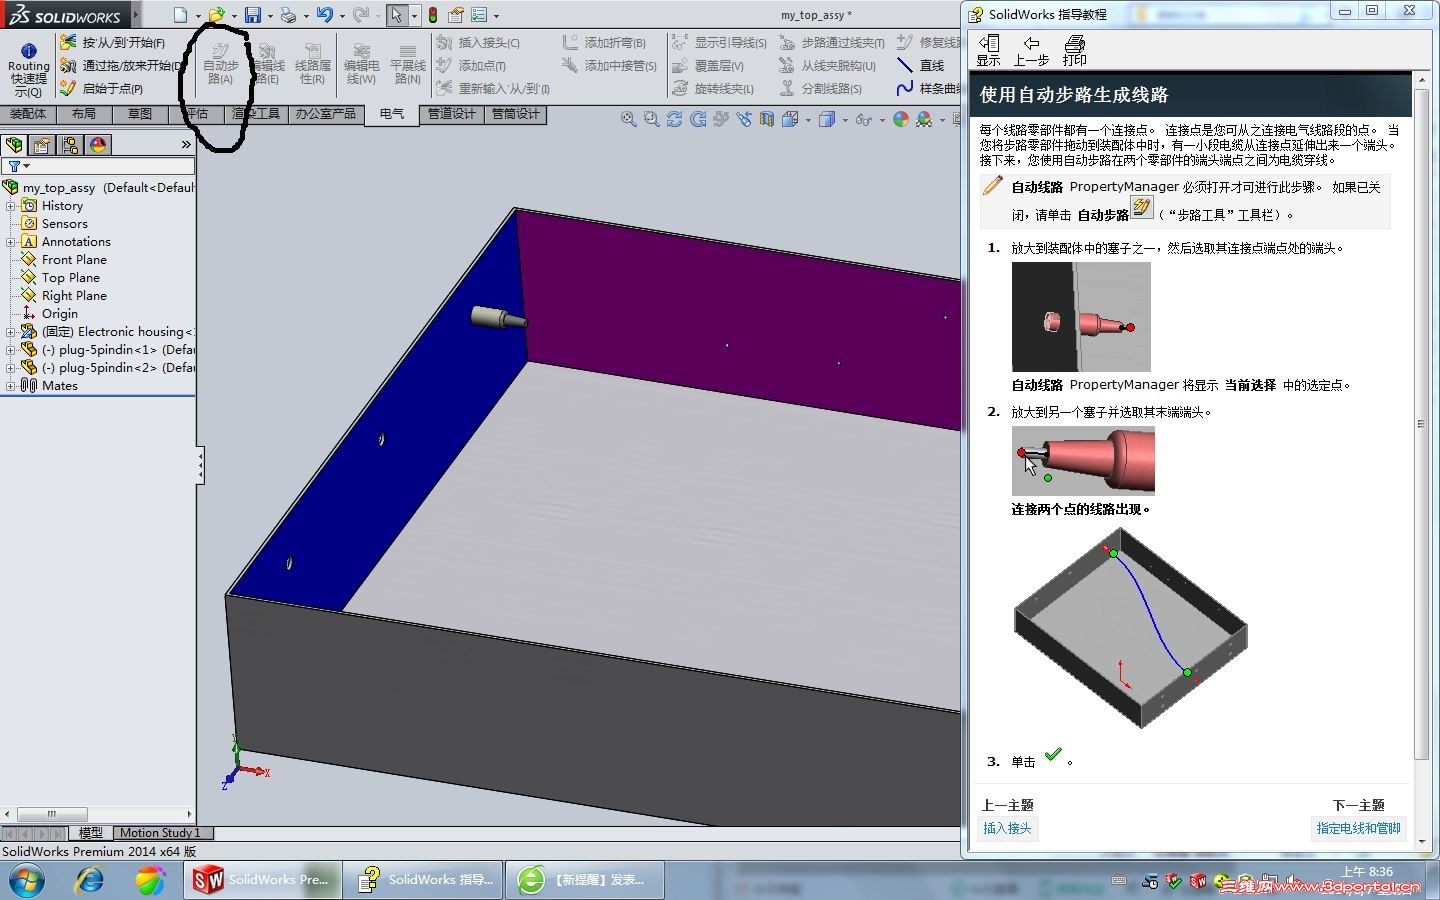Click the New document icon

(180, 15)
